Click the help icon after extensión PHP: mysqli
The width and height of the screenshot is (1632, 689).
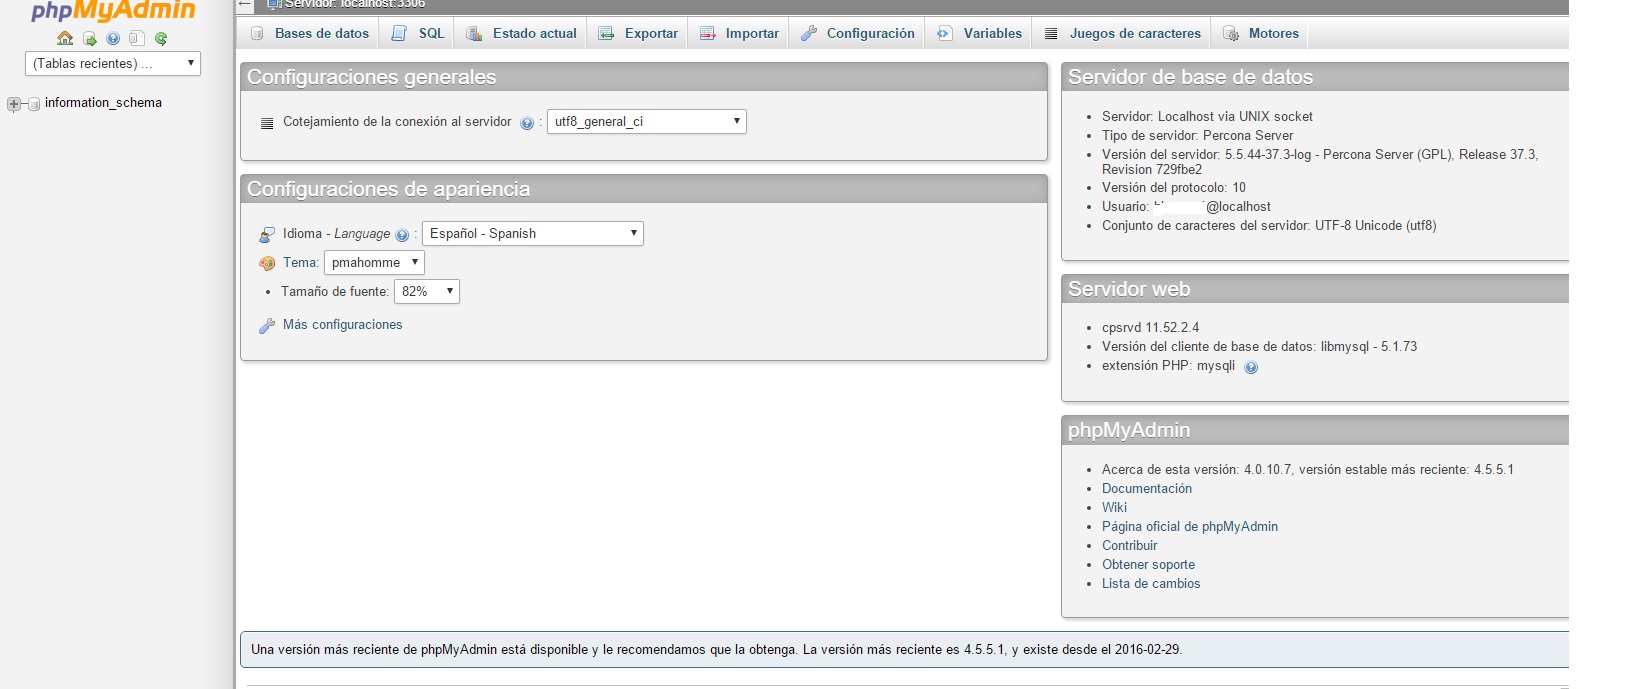[1251, 367]
